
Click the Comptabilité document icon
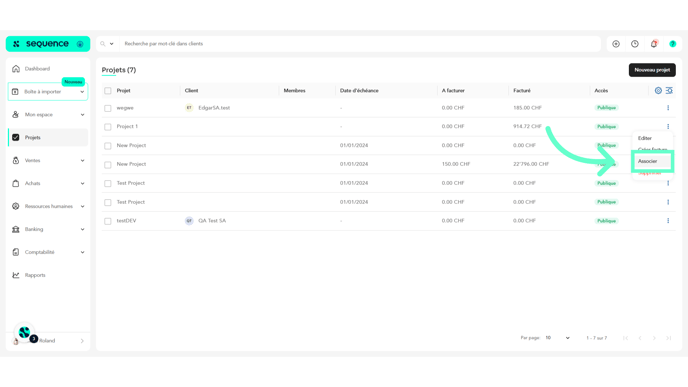(16, 252)
